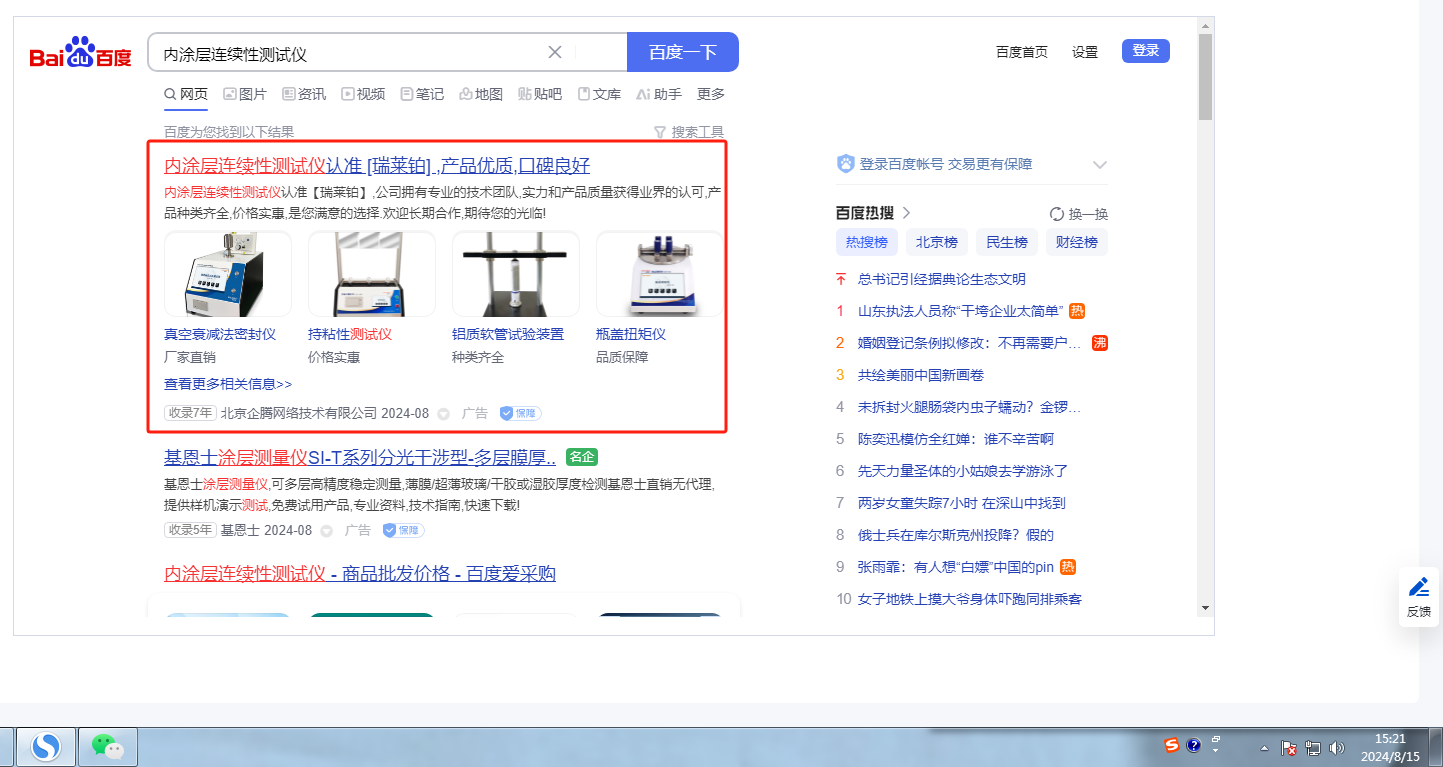Open hot search 张雨霏 "白嫖"中国的pin
Viewport: 1443px width, 767px height.
point(956,567)
